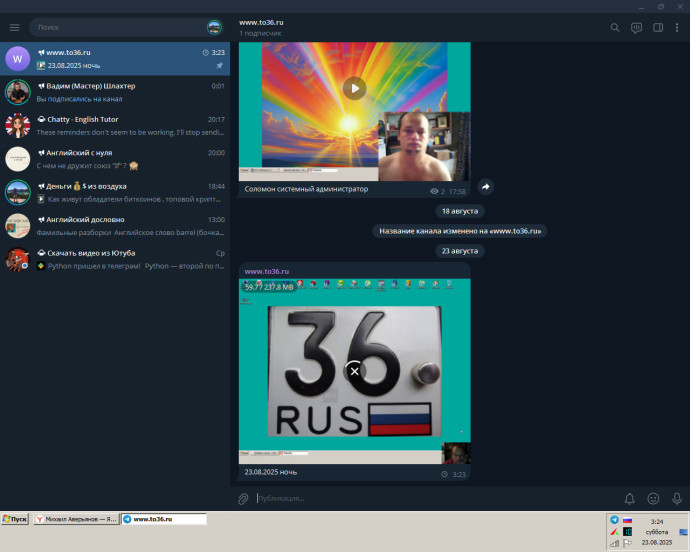The height and width of the screenshot is (552, 690).
Task: Open the Английский дословно channel
Action: 115,226
